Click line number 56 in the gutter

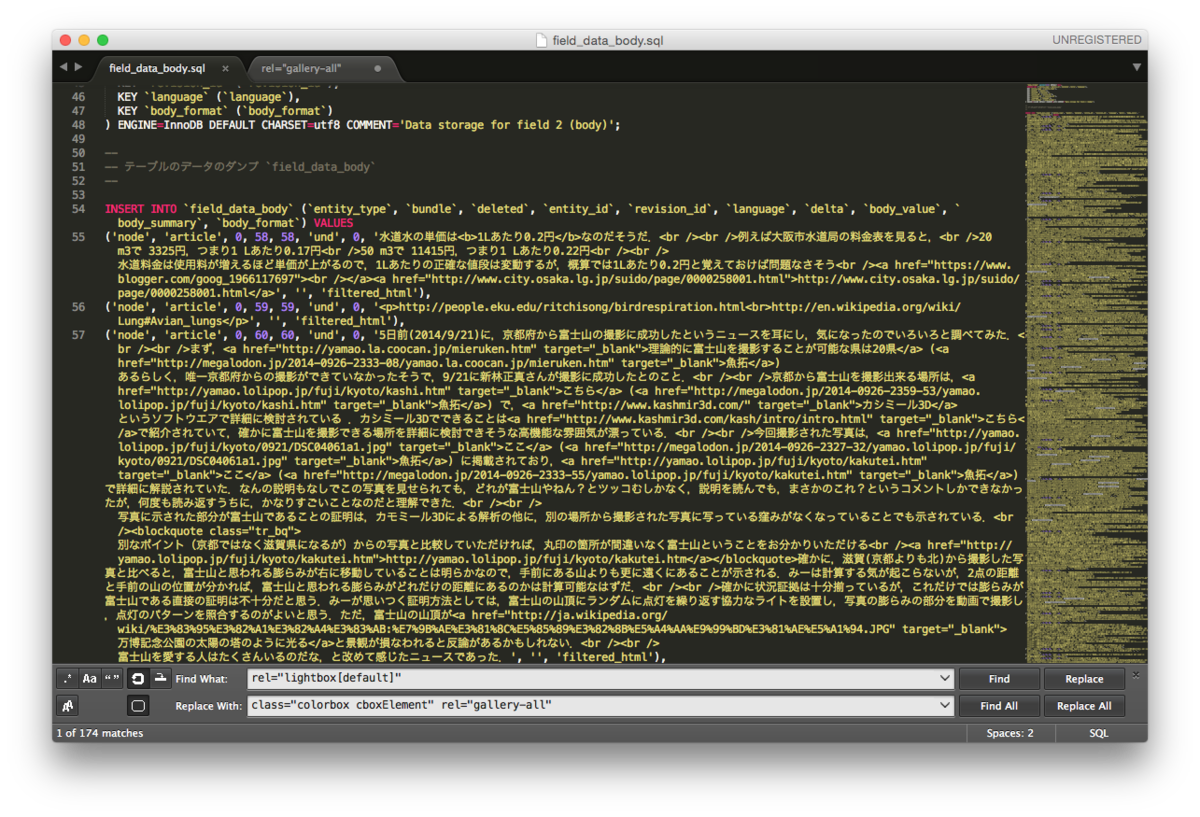78,307
